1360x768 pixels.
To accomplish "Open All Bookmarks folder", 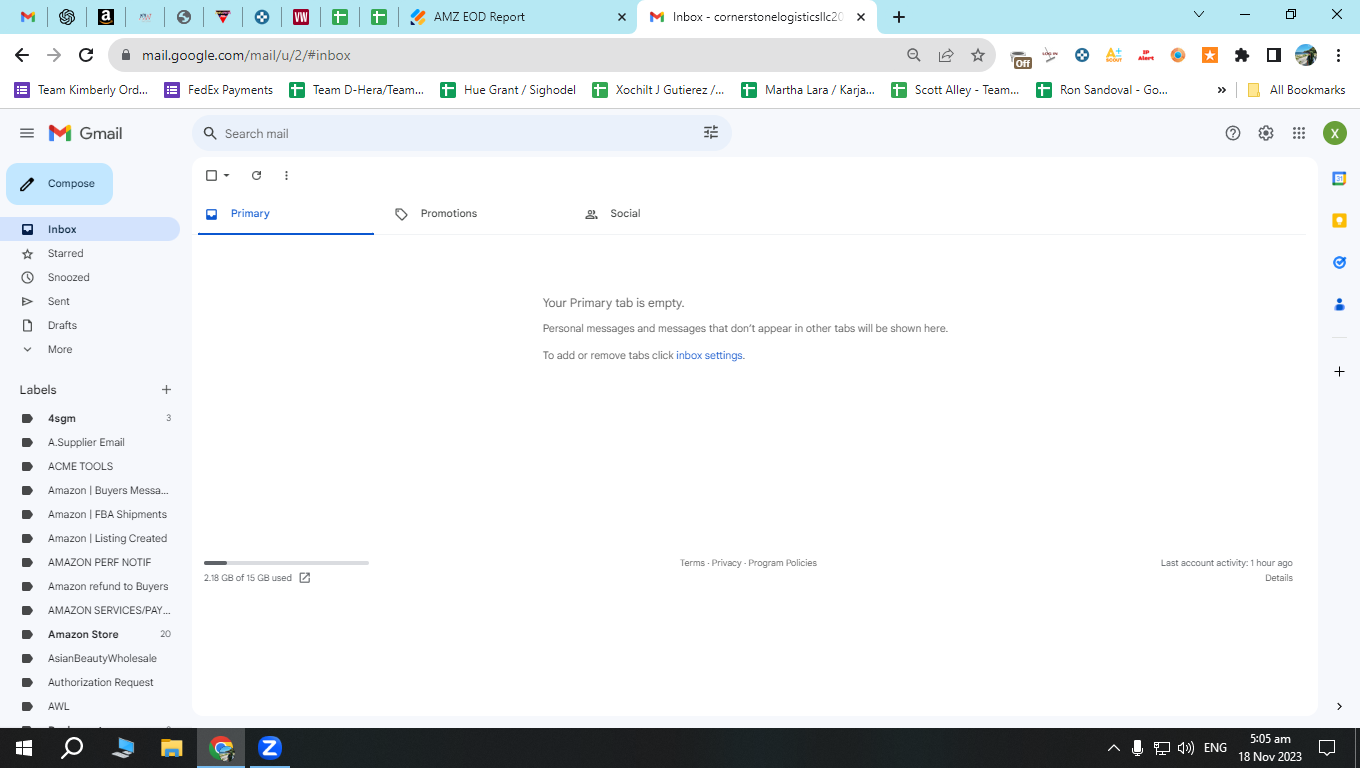I will click(1296, 90).
